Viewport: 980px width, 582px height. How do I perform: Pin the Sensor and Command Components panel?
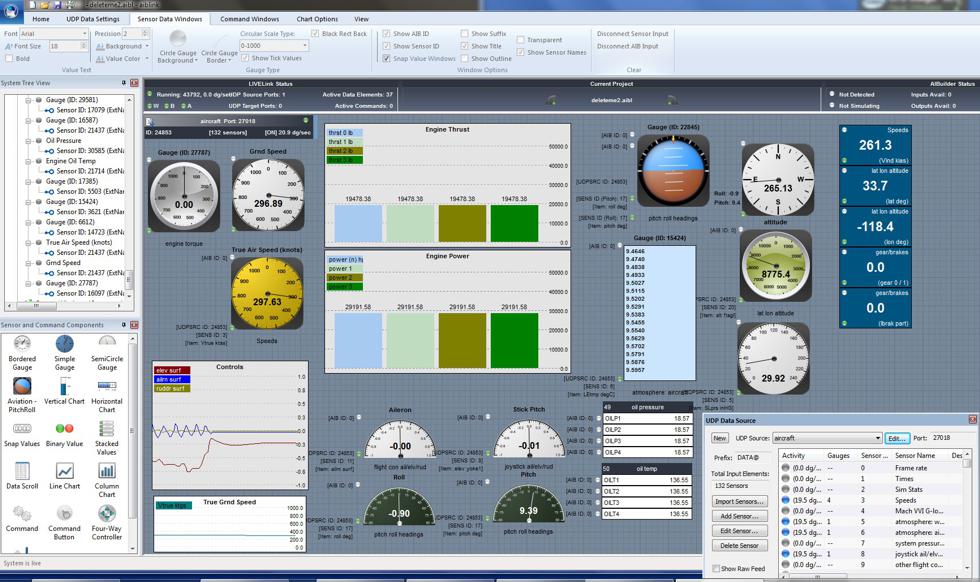tap(124, 325)
